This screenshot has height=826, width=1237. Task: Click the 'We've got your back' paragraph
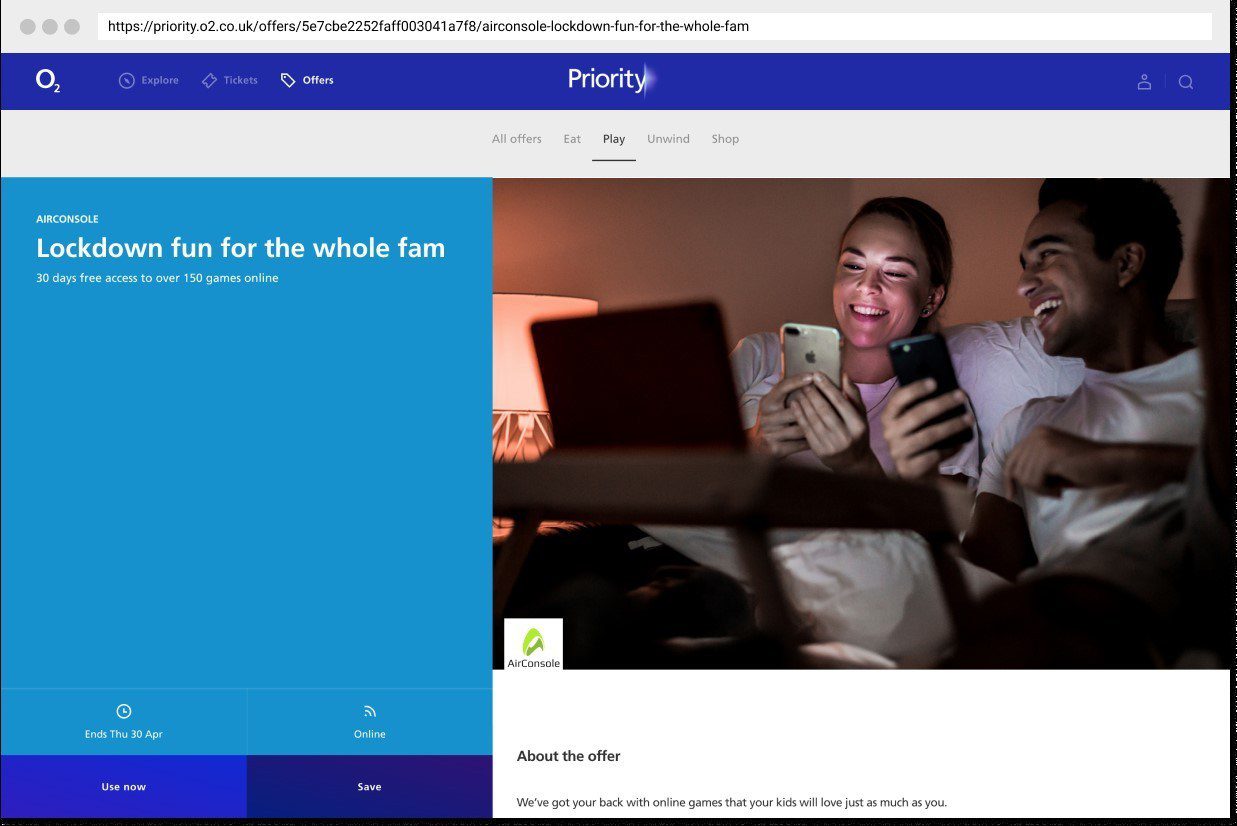point(731,802)
